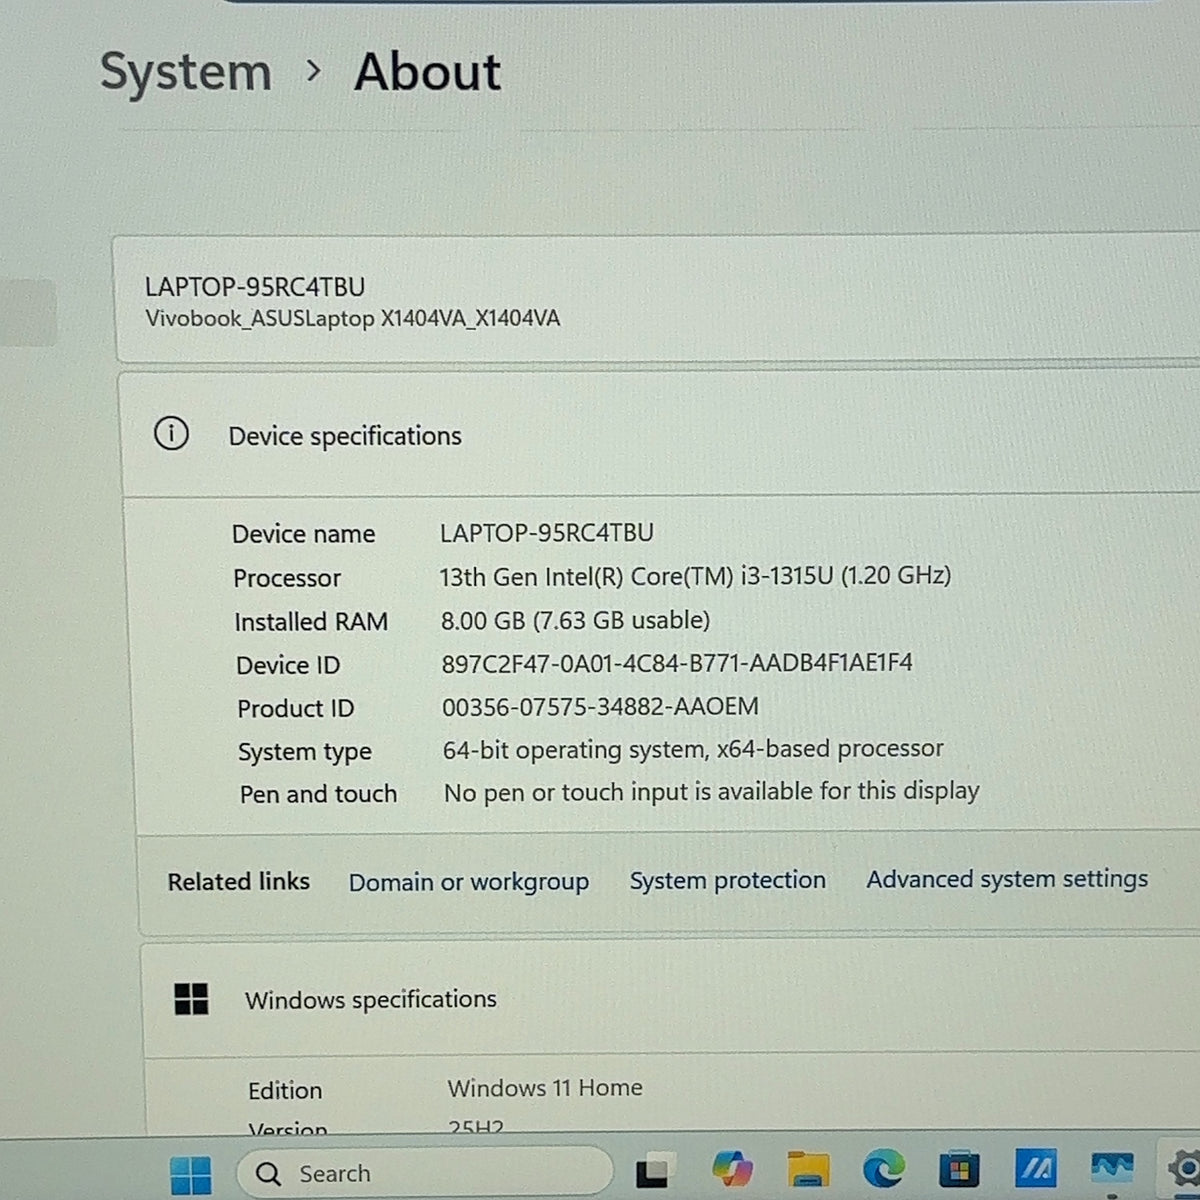Select the About page title

point(427,72)
